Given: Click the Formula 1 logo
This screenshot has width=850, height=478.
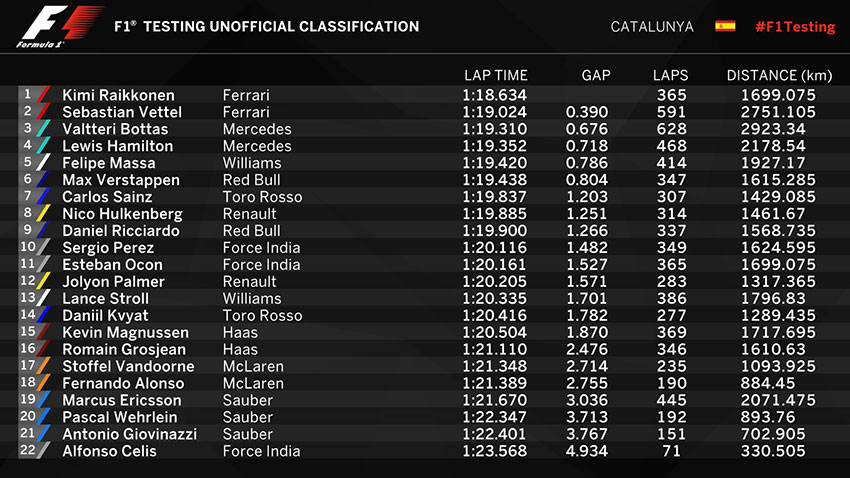Looking at the screenshot, I should (x=60, y=27).
